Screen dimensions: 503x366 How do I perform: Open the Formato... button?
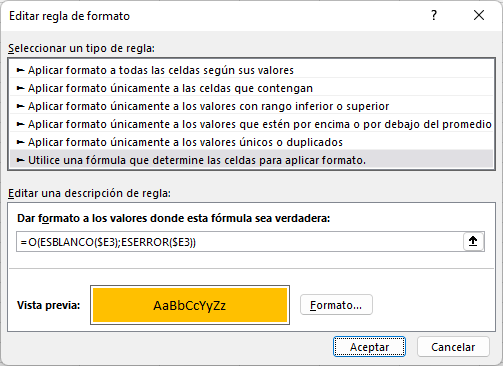pos(336,305)
